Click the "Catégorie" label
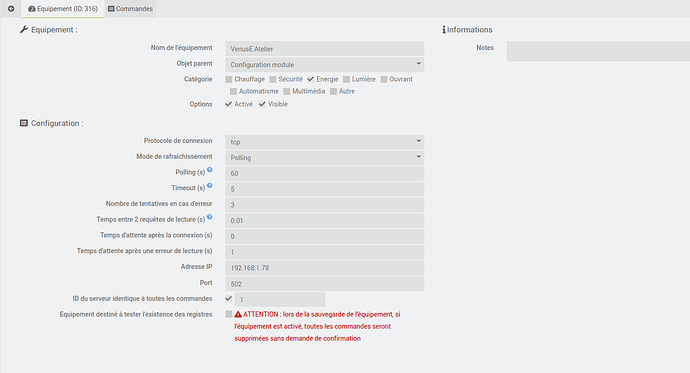 click(198, 79)
